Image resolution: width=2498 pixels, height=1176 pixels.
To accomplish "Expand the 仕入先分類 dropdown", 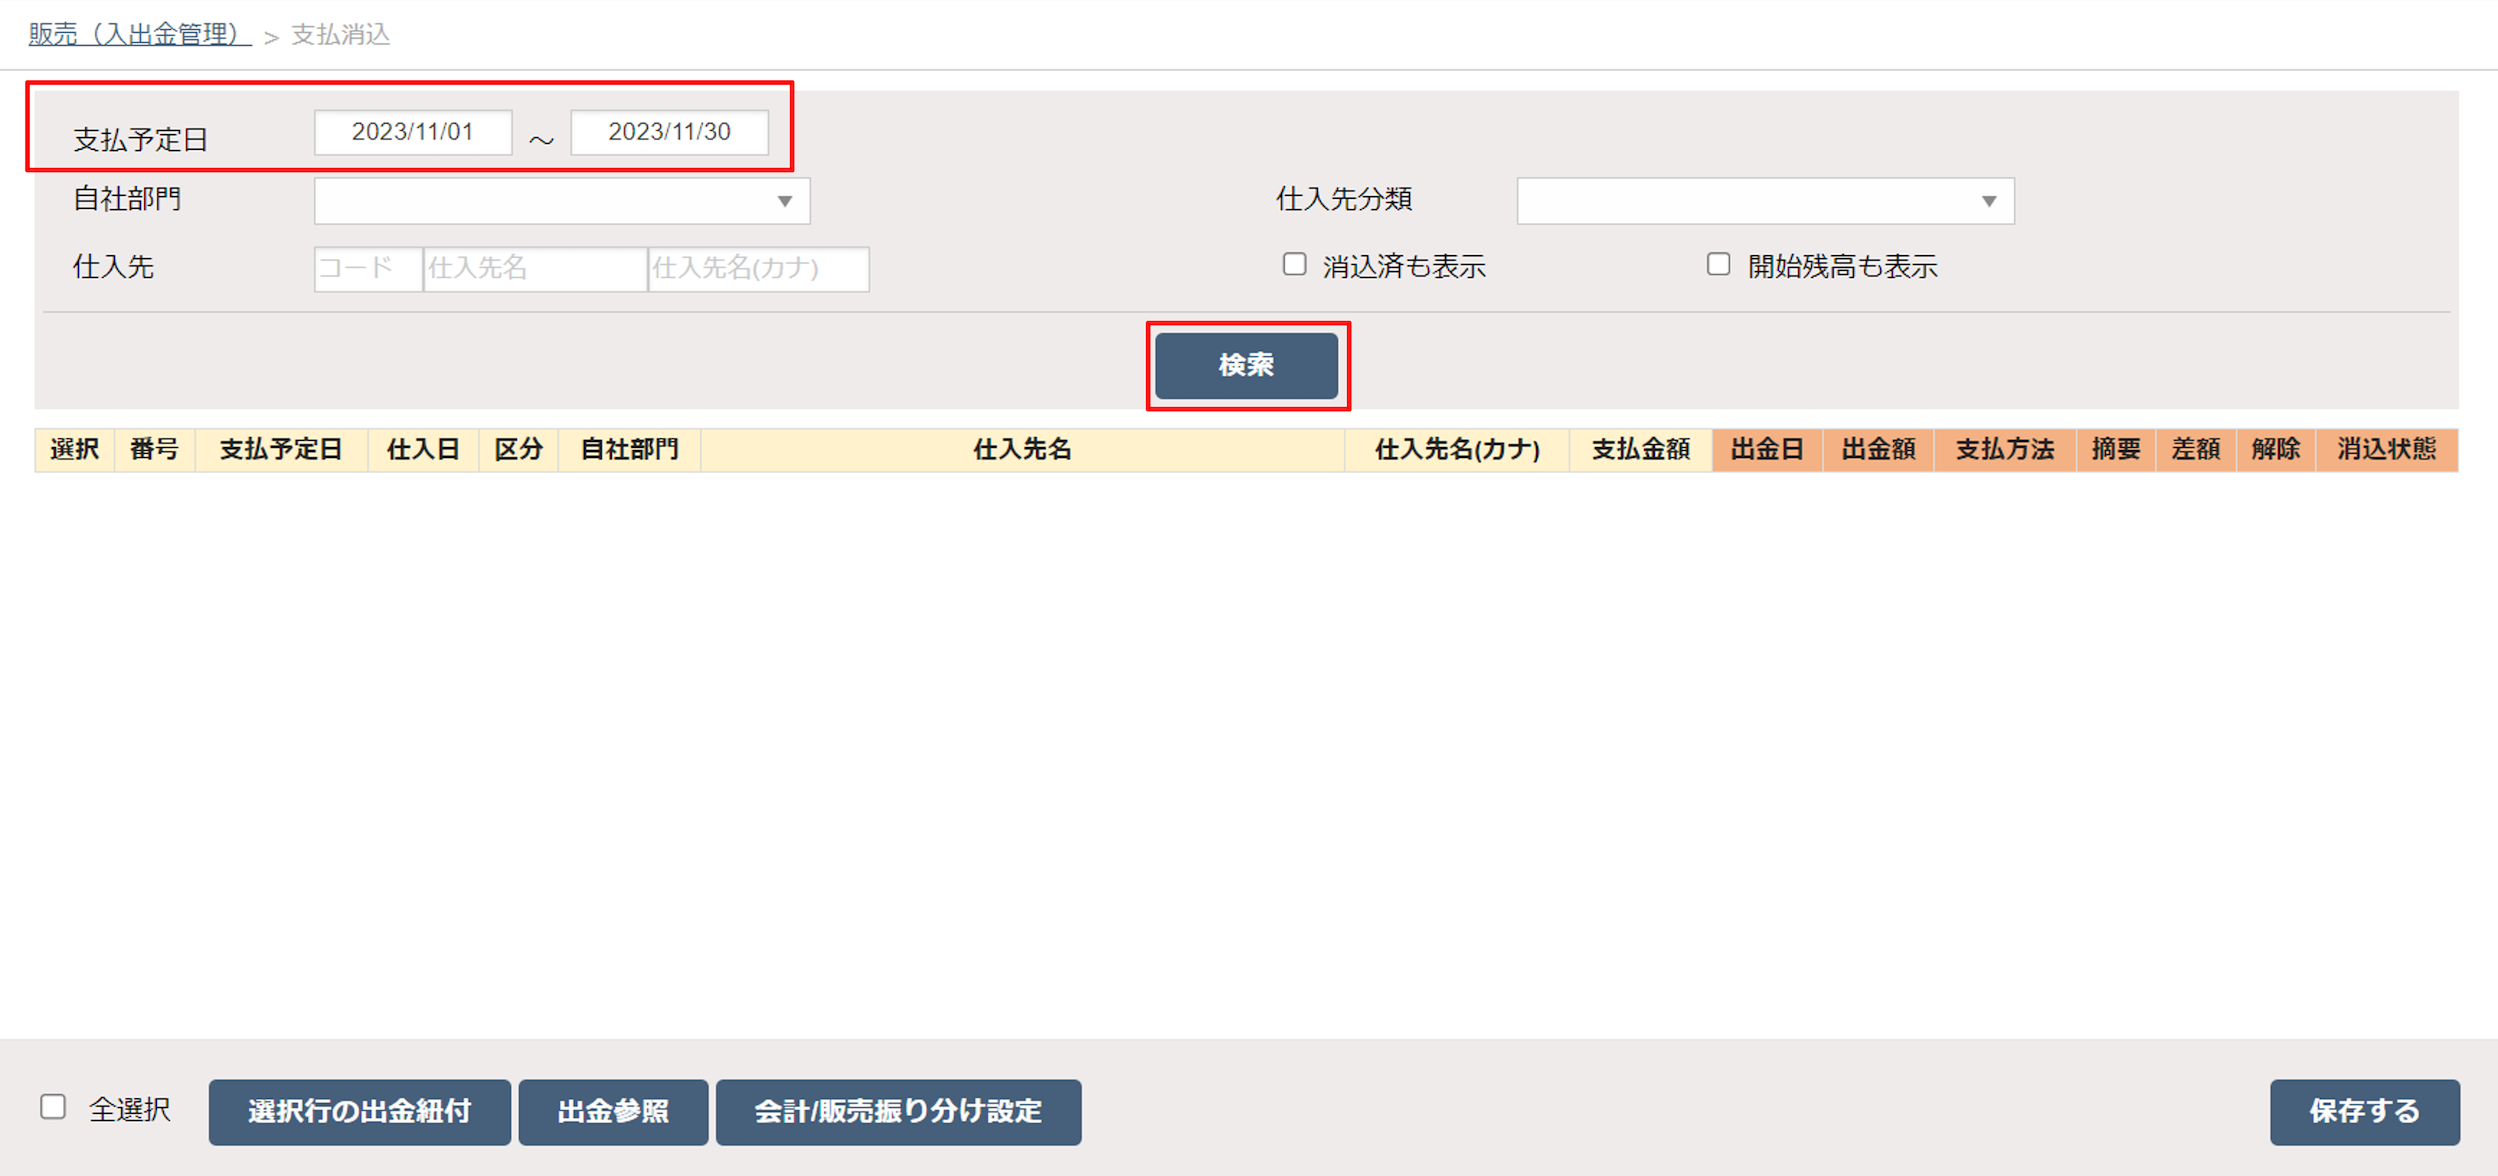I will pos(1764,201).
